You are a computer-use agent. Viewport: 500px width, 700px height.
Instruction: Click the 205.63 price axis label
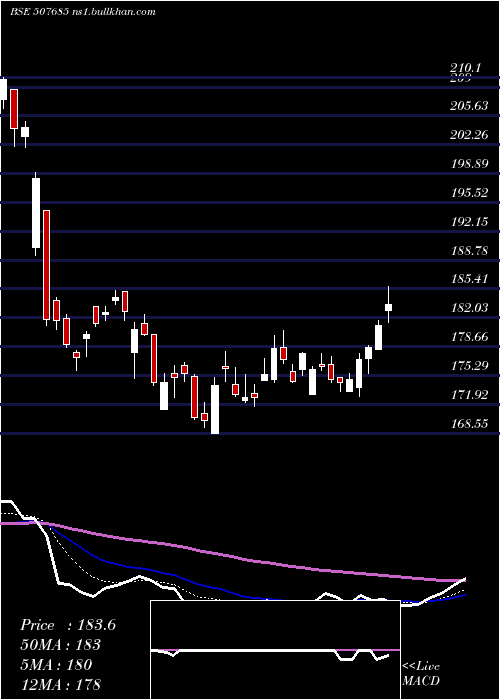point(469,106)
